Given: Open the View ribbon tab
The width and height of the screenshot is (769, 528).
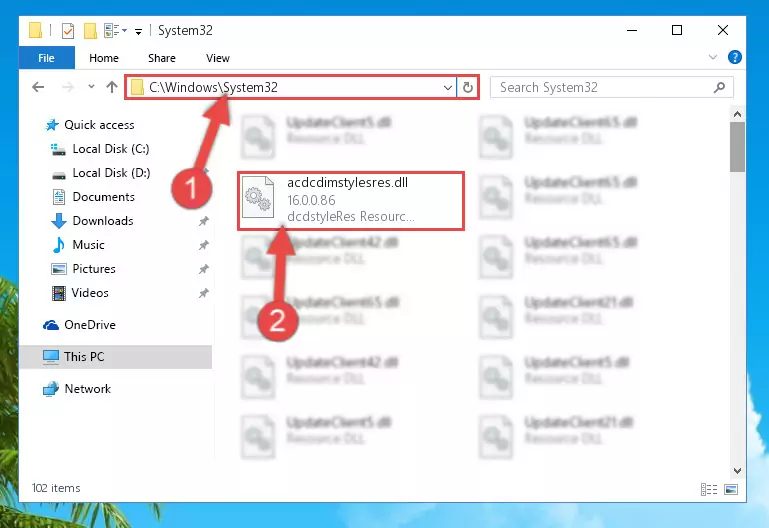Looking at the screenshot, I should (x=218, y=58).
